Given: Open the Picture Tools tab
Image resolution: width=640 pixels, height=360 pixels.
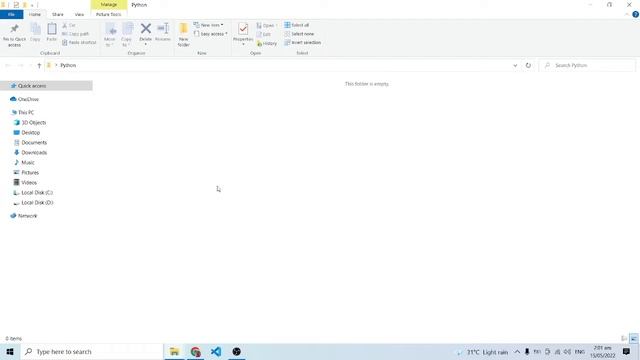Looking at the screenshot, I should point(109,14).
